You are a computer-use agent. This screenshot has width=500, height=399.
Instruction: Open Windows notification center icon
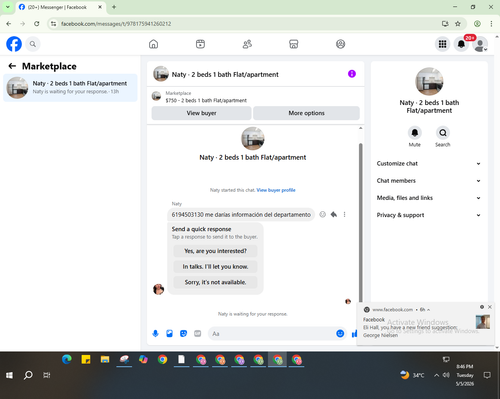click(x=487, y=375)
